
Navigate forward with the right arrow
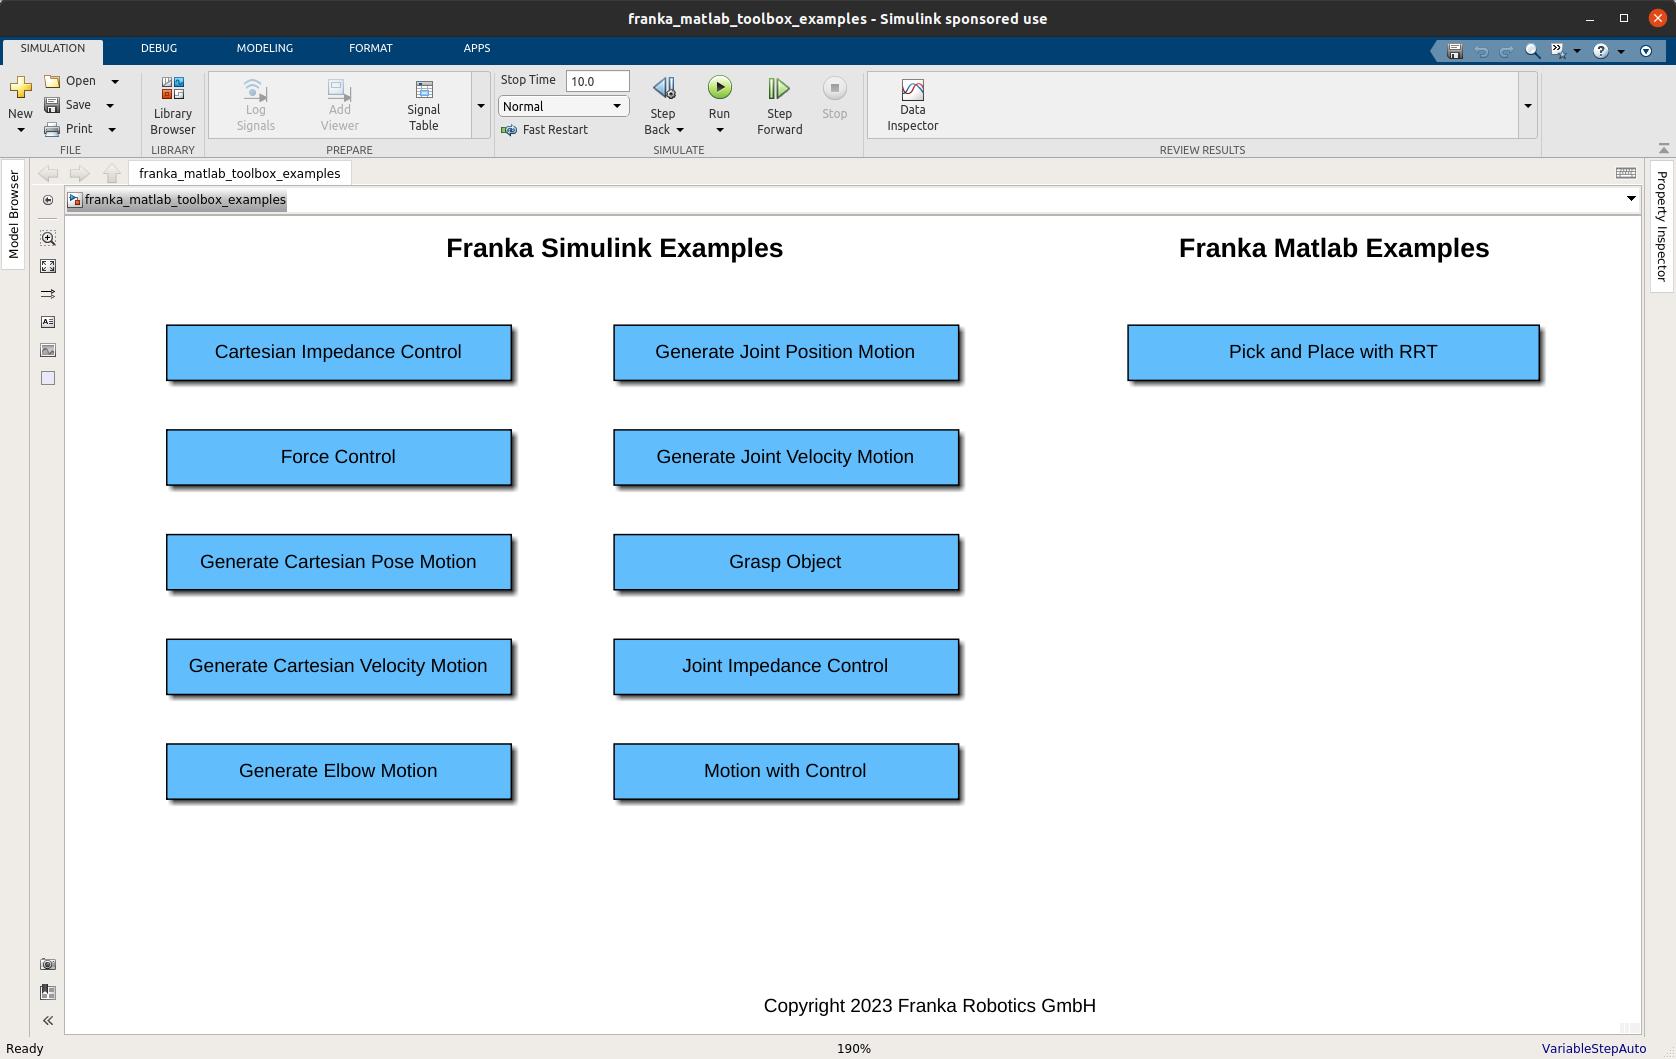point(80,173)
